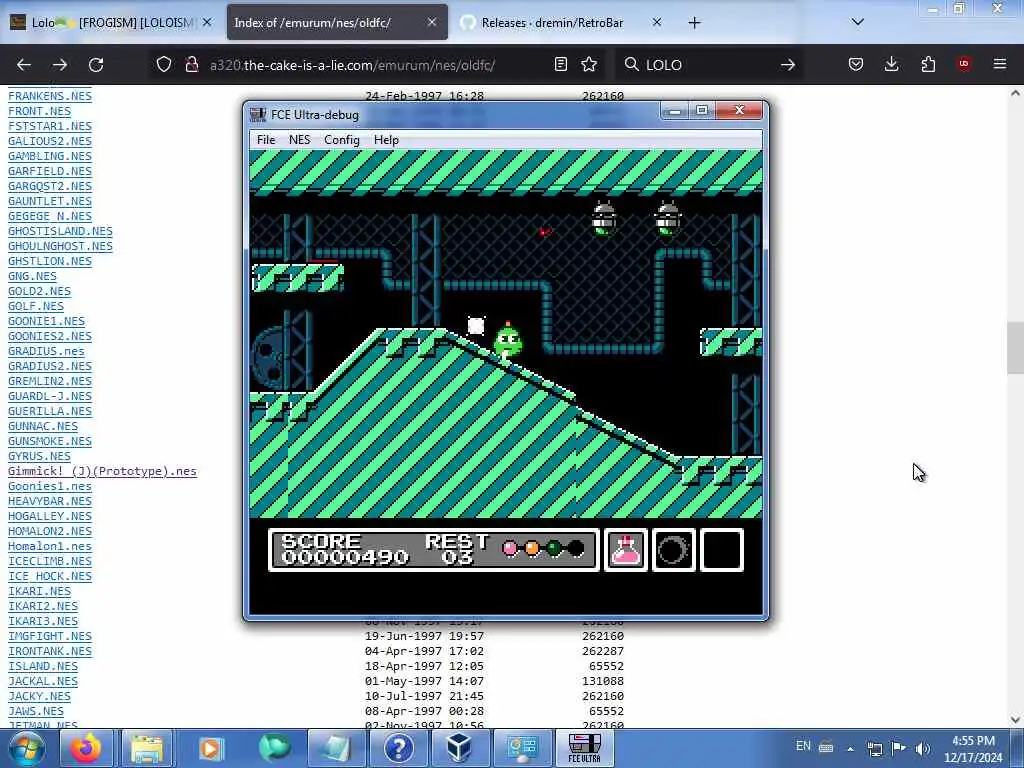This screenshot has width=1024, height=768.
Task: Submit search with arrow button
Action: tap(788, 65)
